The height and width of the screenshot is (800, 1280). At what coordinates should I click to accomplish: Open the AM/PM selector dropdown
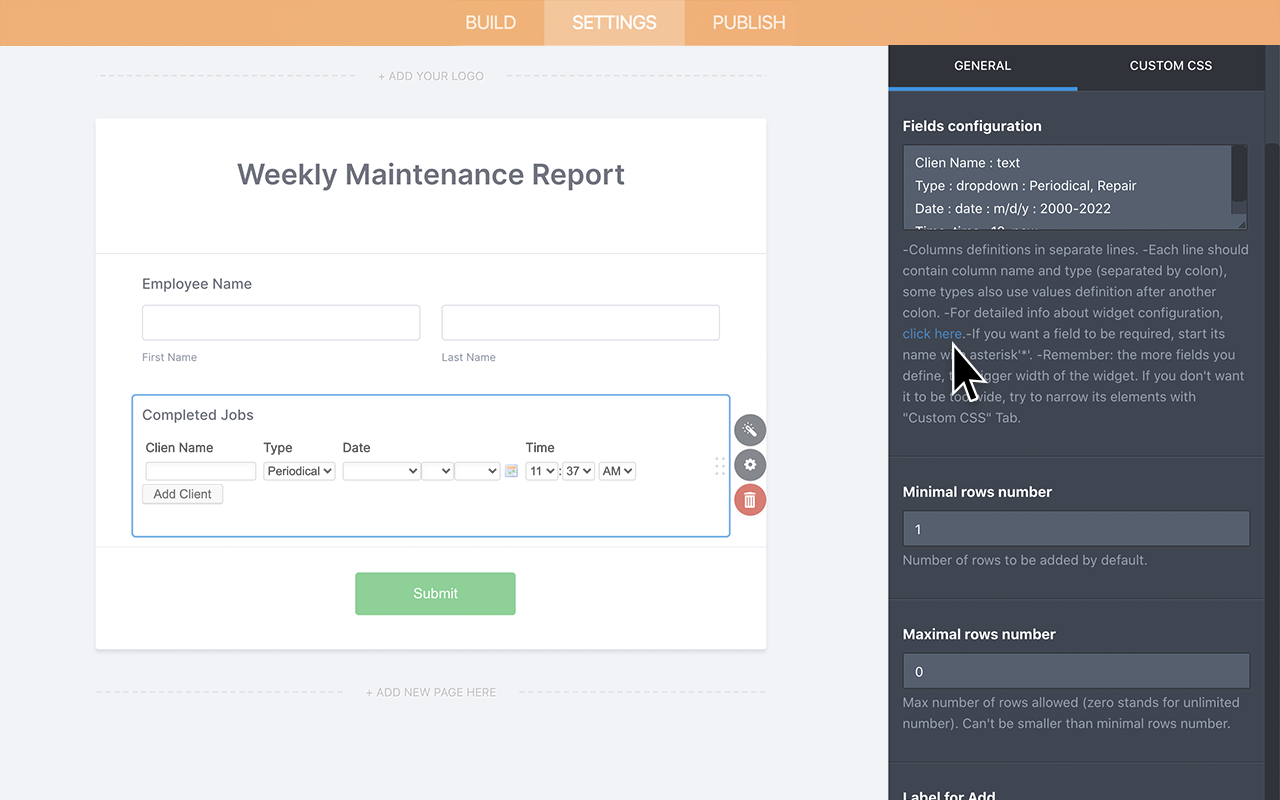tap(617, 470)
